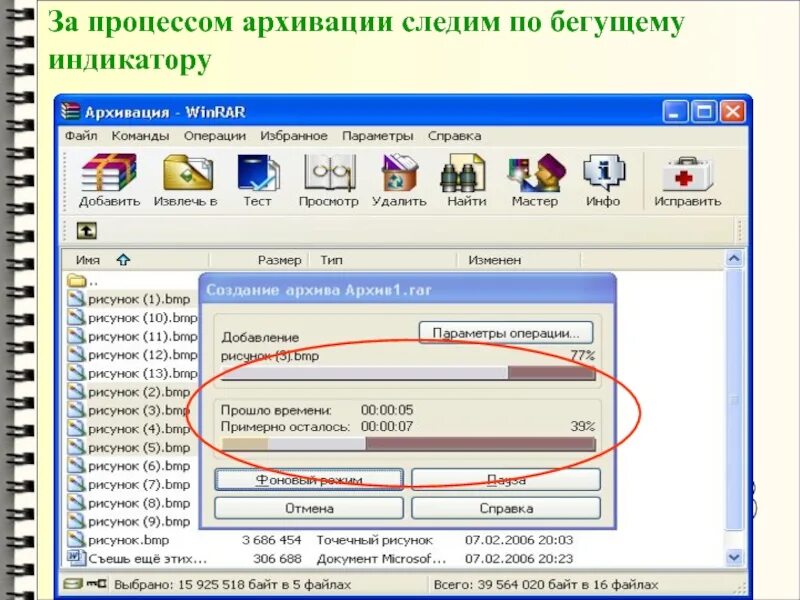
Task: Click the file progress bar at 77%
Action: coord(408,373)
